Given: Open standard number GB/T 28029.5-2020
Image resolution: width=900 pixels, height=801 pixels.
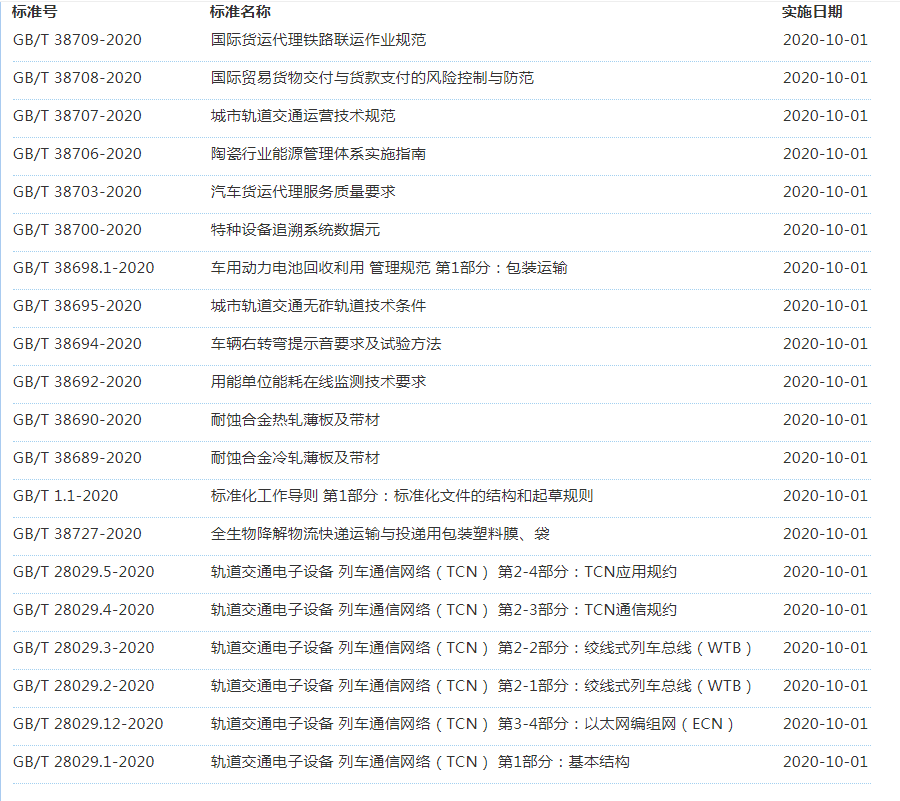Looking at the screenshot, I should pyautogui.click(x=83, y=572).
